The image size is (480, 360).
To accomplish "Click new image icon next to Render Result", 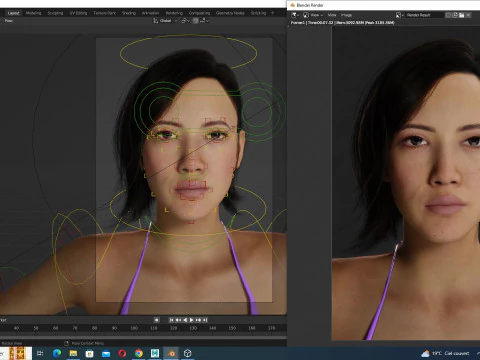I will click(455, 15).
